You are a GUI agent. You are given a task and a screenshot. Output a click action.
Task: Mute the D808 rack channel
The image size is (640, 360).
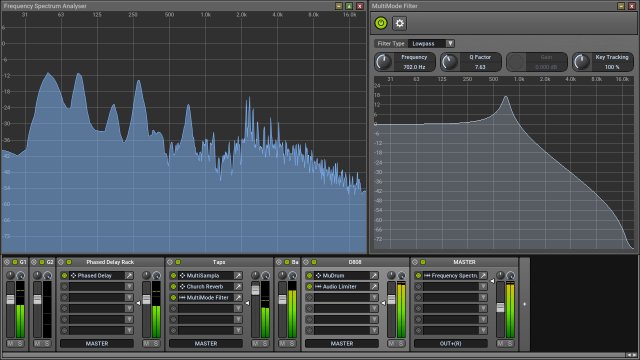point(391,344)
